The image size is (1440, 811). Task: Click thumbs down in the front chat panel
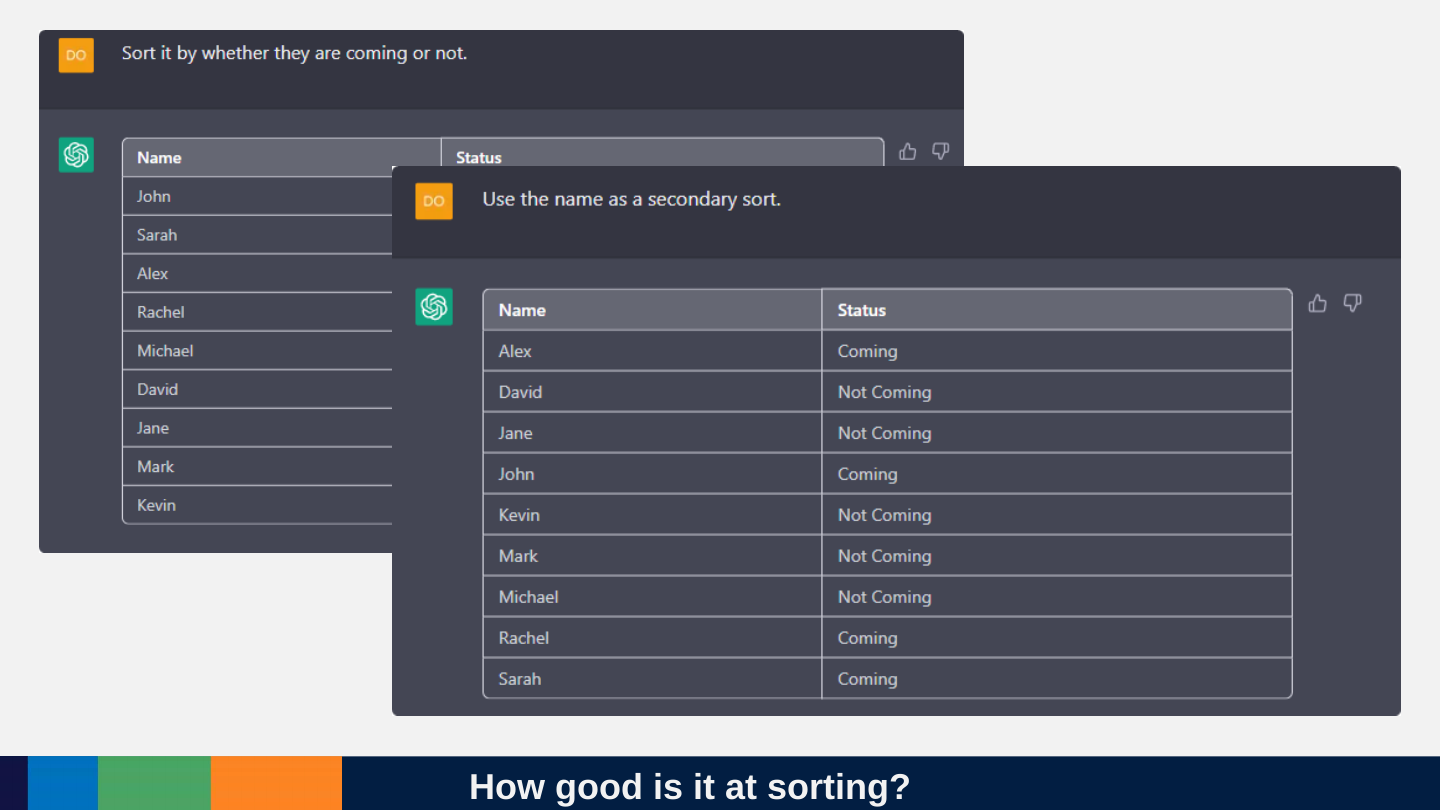coord(1352,303)
